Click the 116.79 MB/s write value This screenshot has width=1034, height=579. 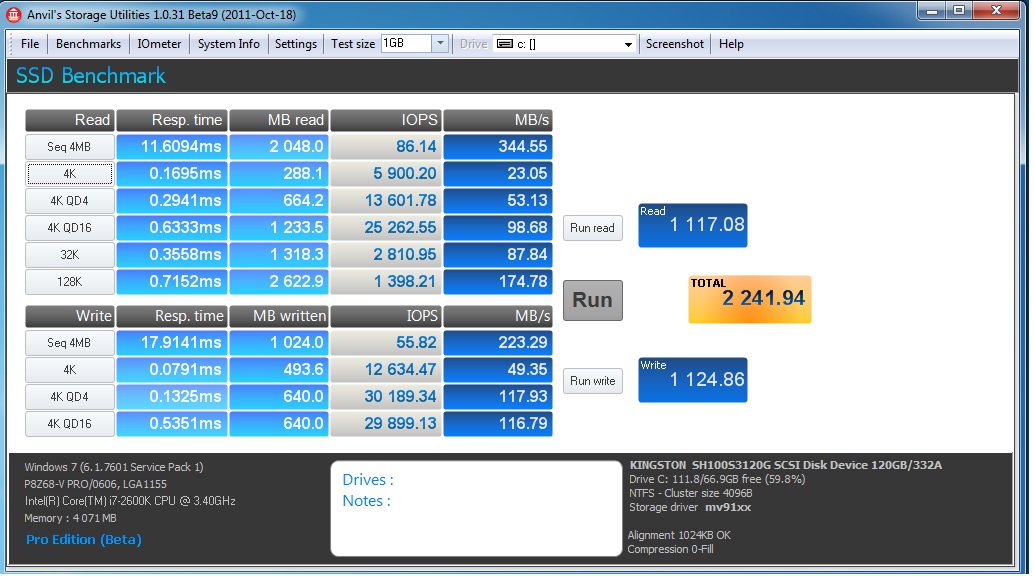click(498, 425)
